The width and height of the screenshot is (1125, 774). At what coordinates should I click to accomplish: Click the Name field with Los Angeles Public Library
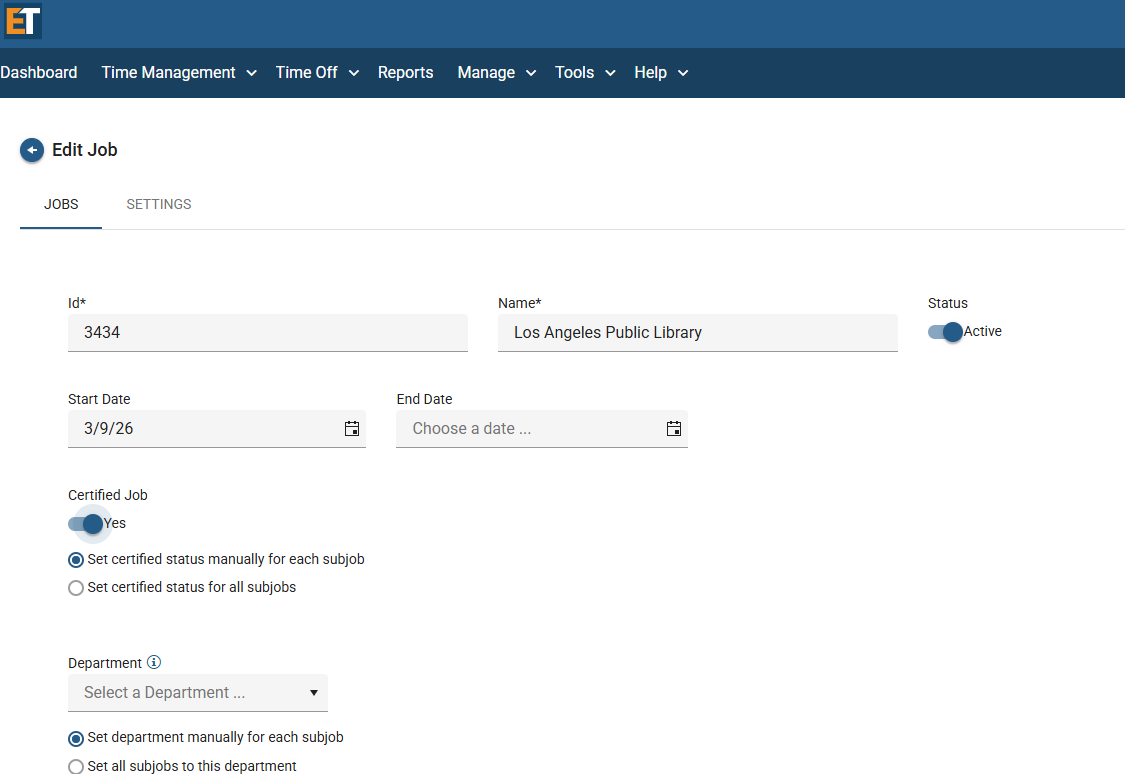click(x=697, y=333)
